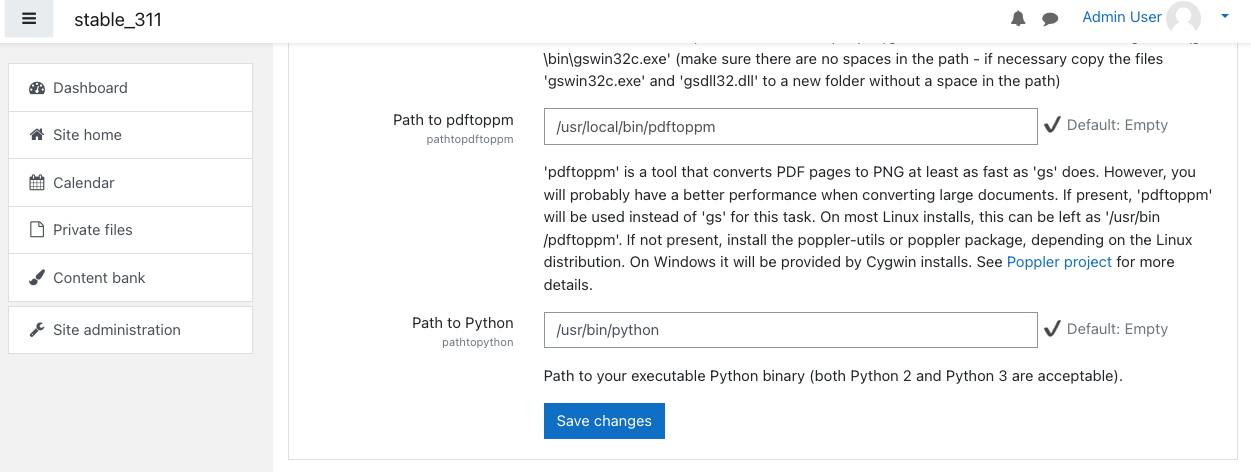
Task: Click the Content bank paintbrush icon
Action: 37,278
